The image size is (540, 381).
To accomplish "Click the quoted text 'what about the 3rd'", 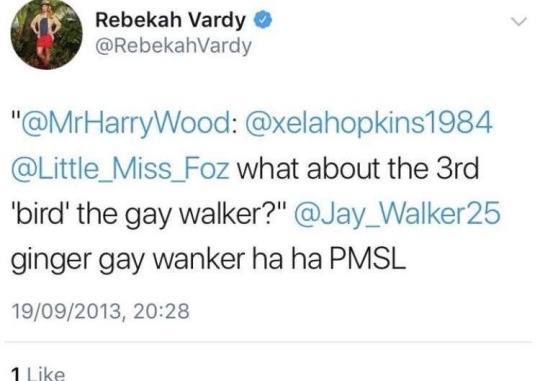I will [x=358, y=168].
